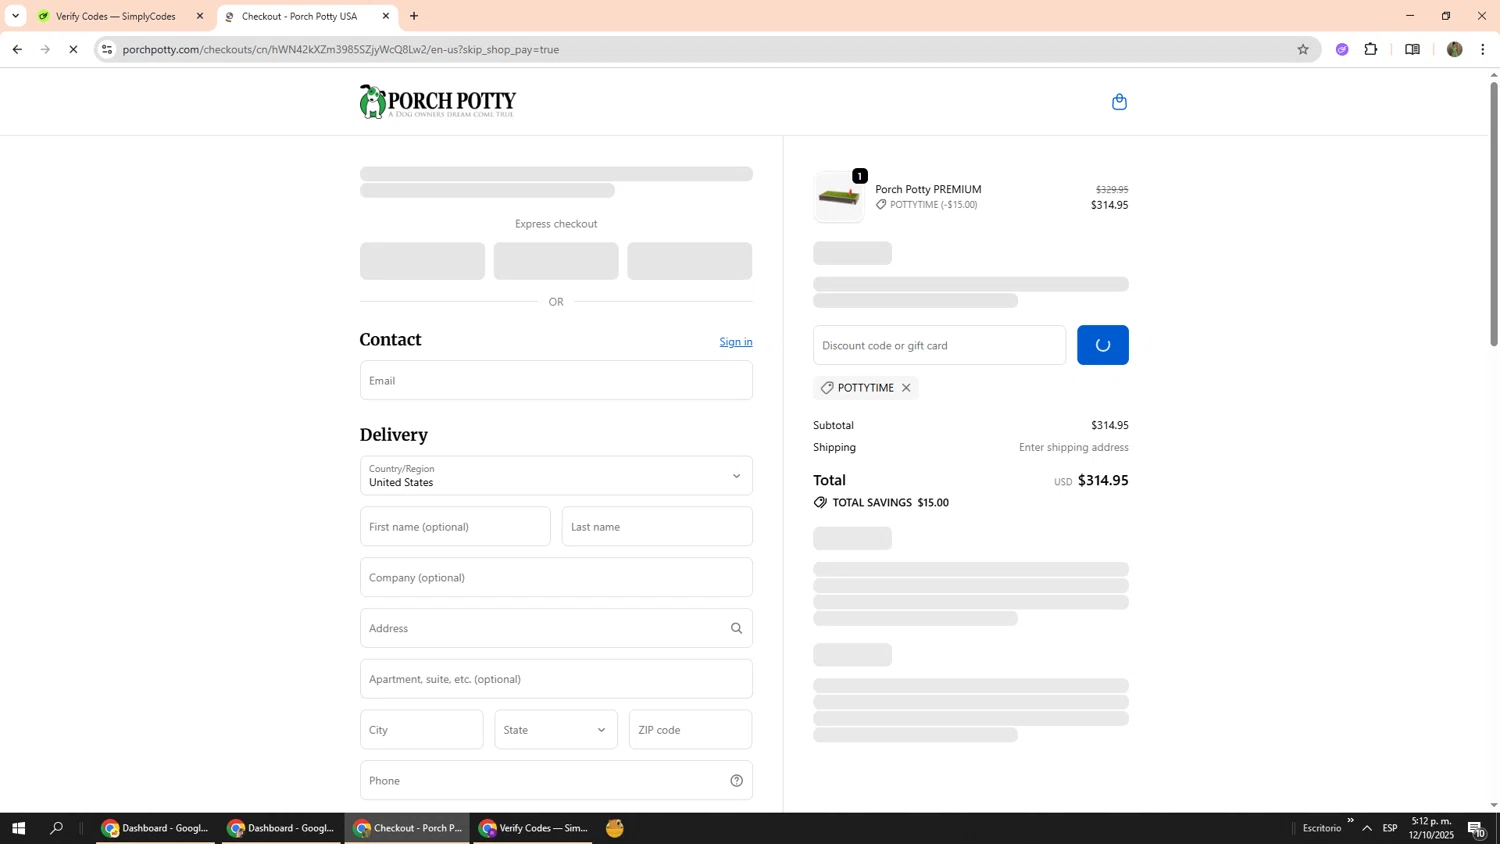Click the City field
This screenshot has height=844, width=1500.
pos(421,730)
